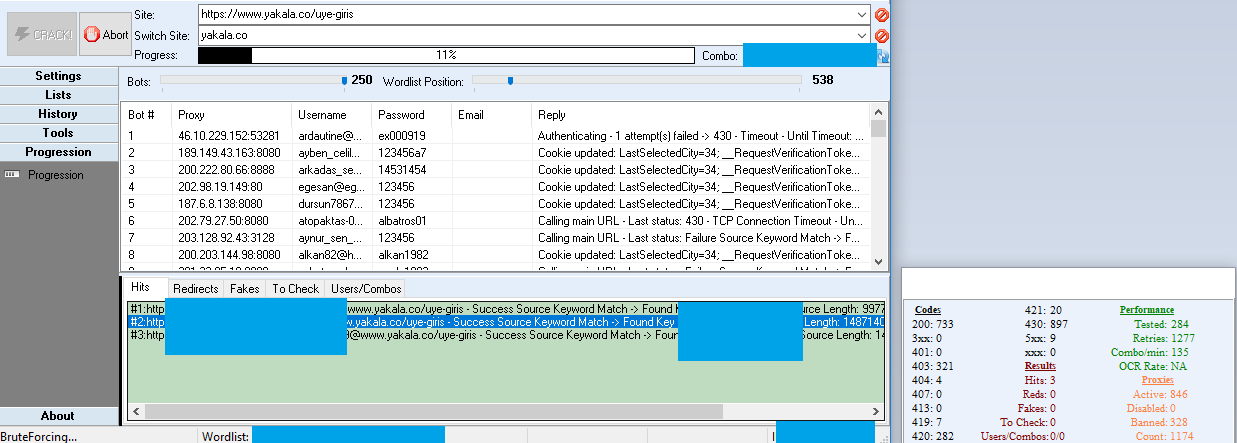The height and width of the screenshot is (443, 1237).
Task: Open the About sidebar section
Action: click(x=58, y=416)
